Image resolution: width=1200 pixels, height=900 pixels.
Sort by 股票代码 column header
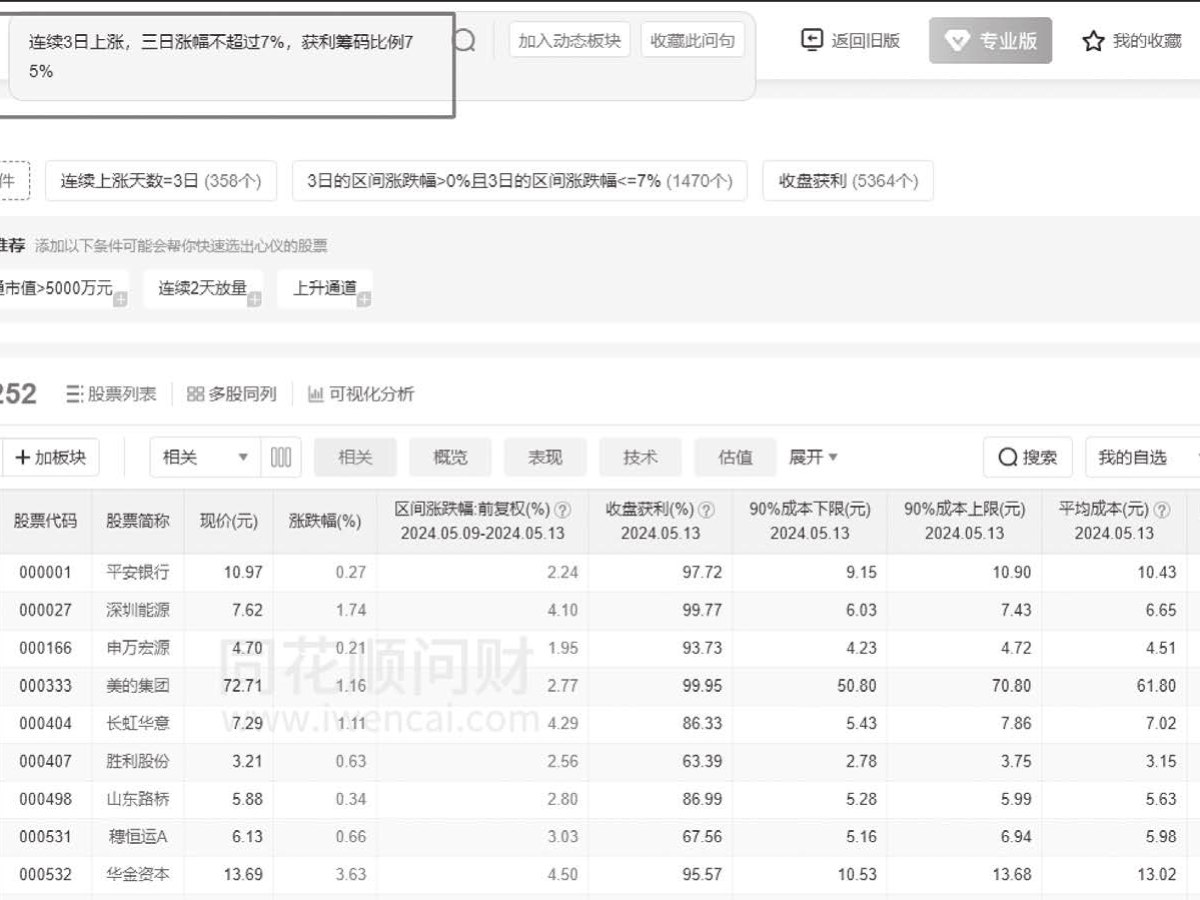coord(45,521)
